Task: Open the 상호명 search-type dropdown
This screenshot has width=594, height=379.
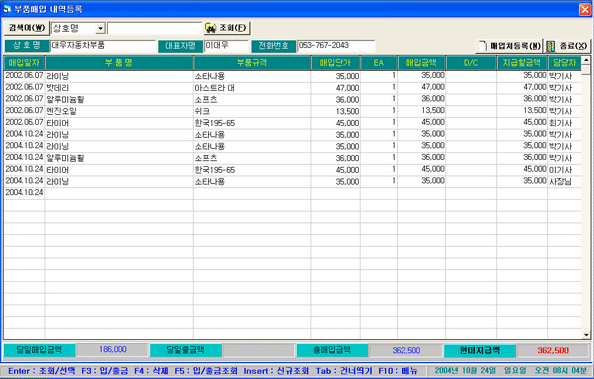Action: (100, 28)
